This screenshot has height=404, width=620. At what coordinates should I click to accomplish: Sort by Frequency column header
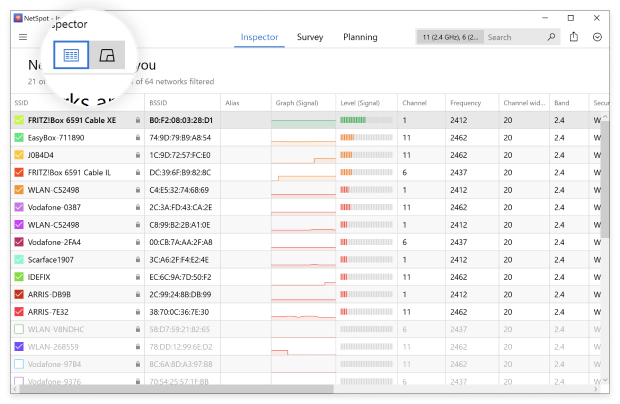(x=472, y=103)
